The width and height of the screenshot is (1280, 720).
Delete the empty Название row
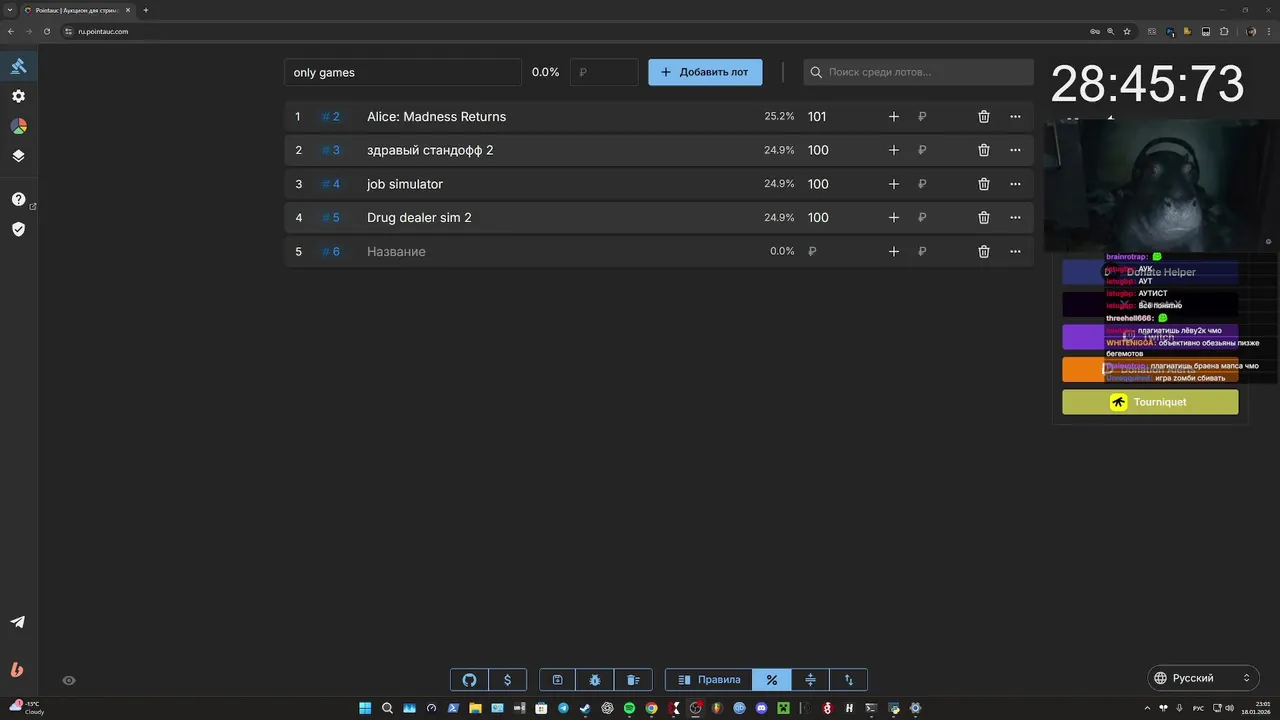[x=984, y=252]
